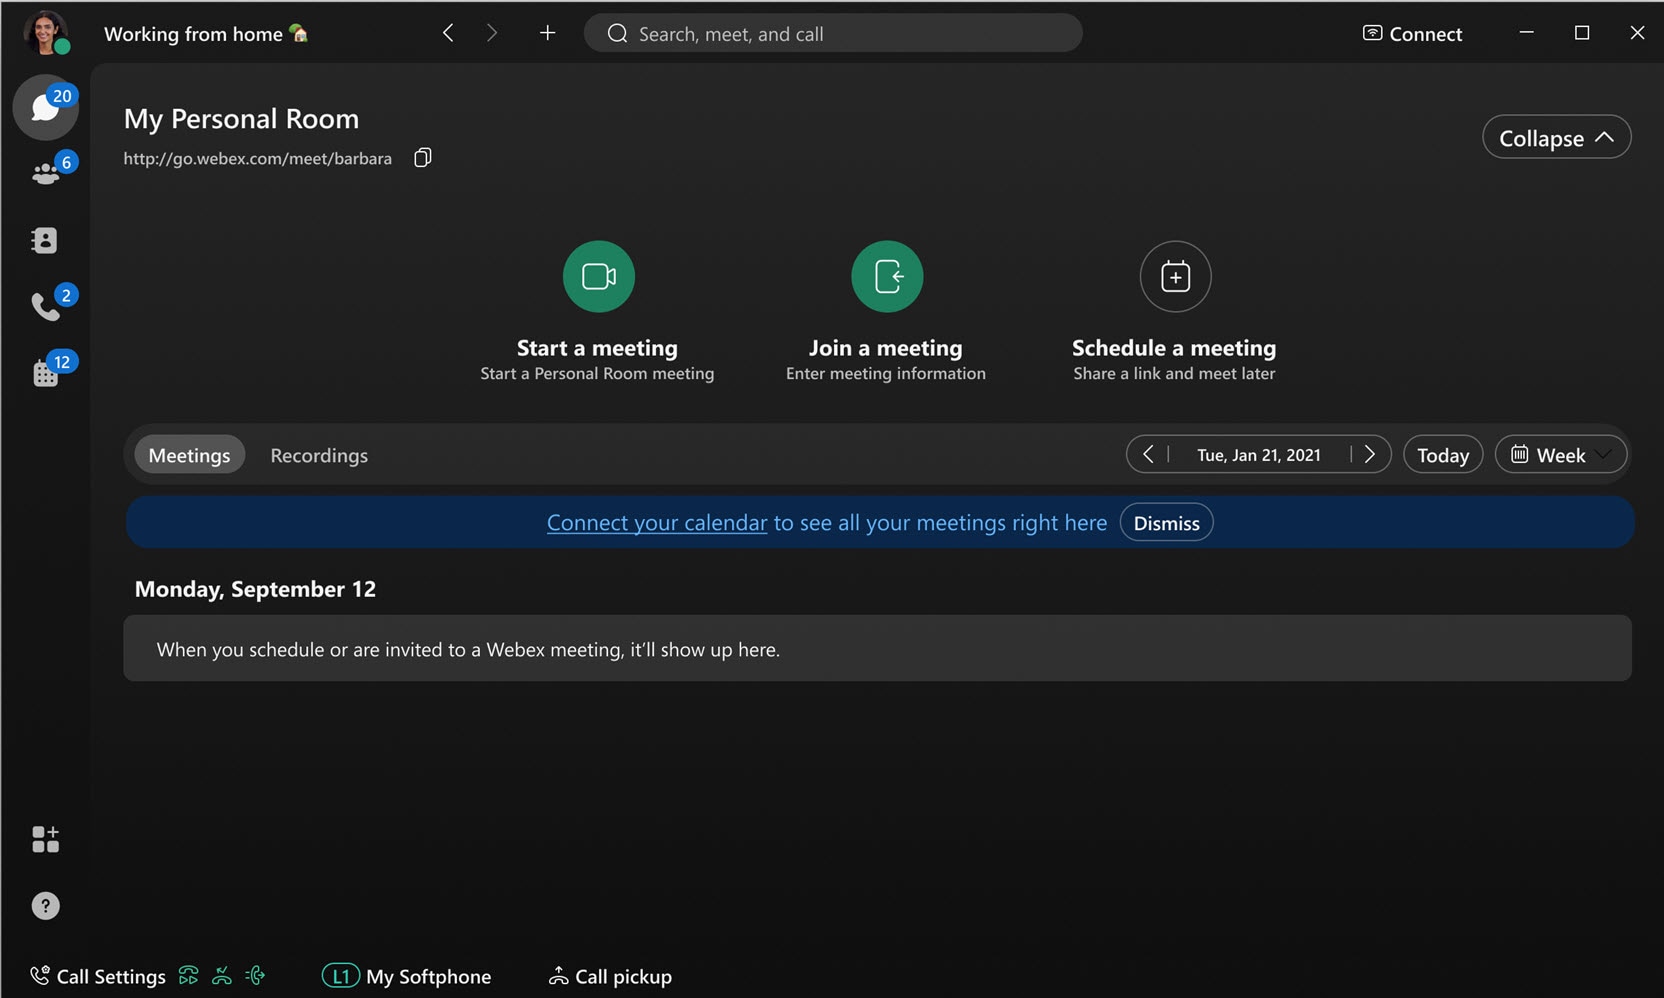The width and height of the screenshot is (1664, 998).
Task: Open the Teams tab in sidebar
Action: coord(46,173)
